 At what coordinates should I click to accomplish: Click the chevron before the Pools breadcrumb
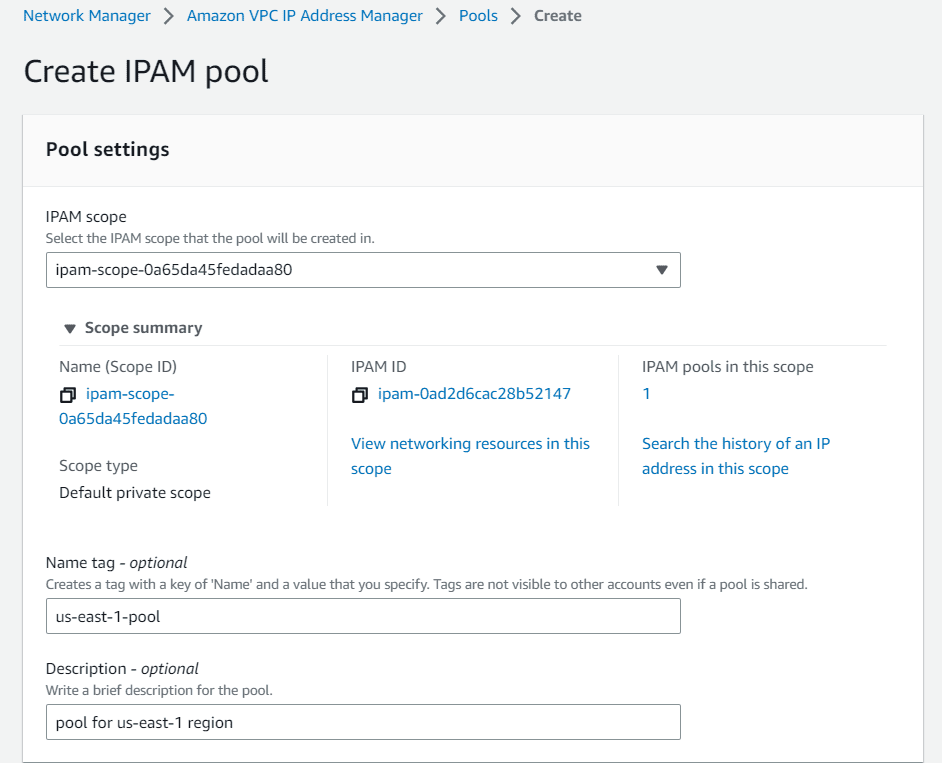coord(441,16)
